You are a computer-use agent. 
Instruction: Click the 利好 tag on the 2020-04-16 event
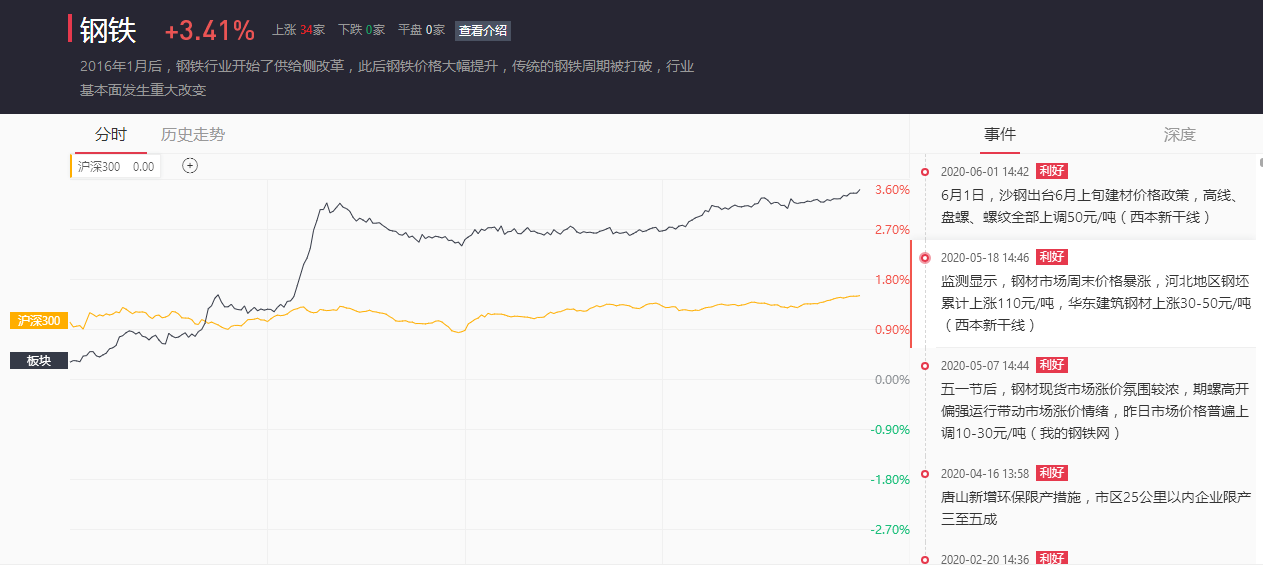1051,473
